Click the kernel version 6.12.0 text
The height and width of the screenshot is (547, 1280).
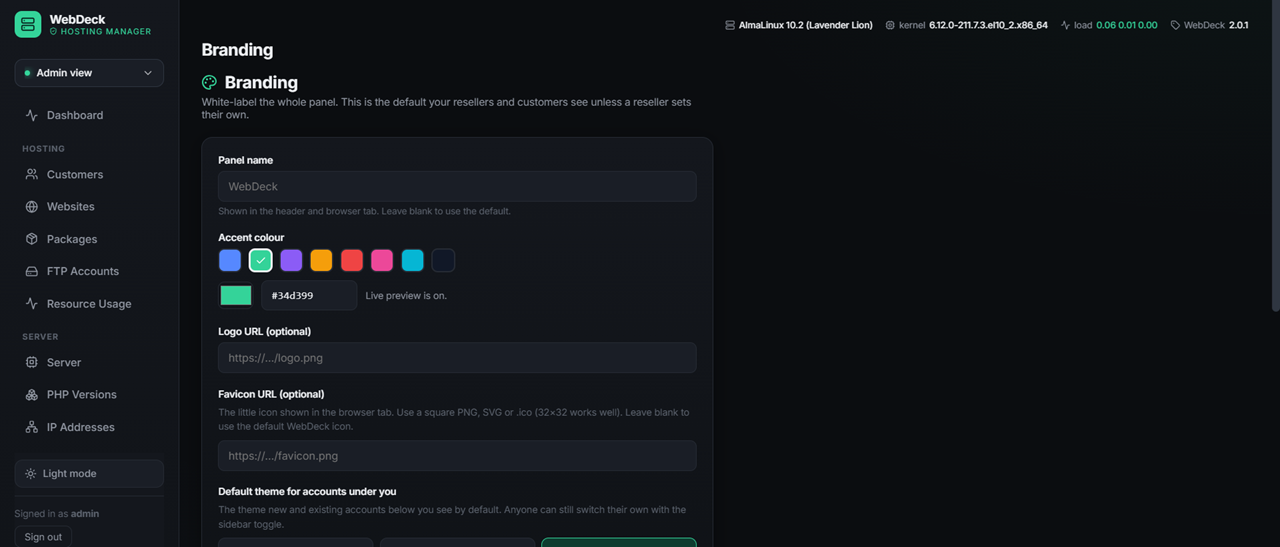(988, 25)
